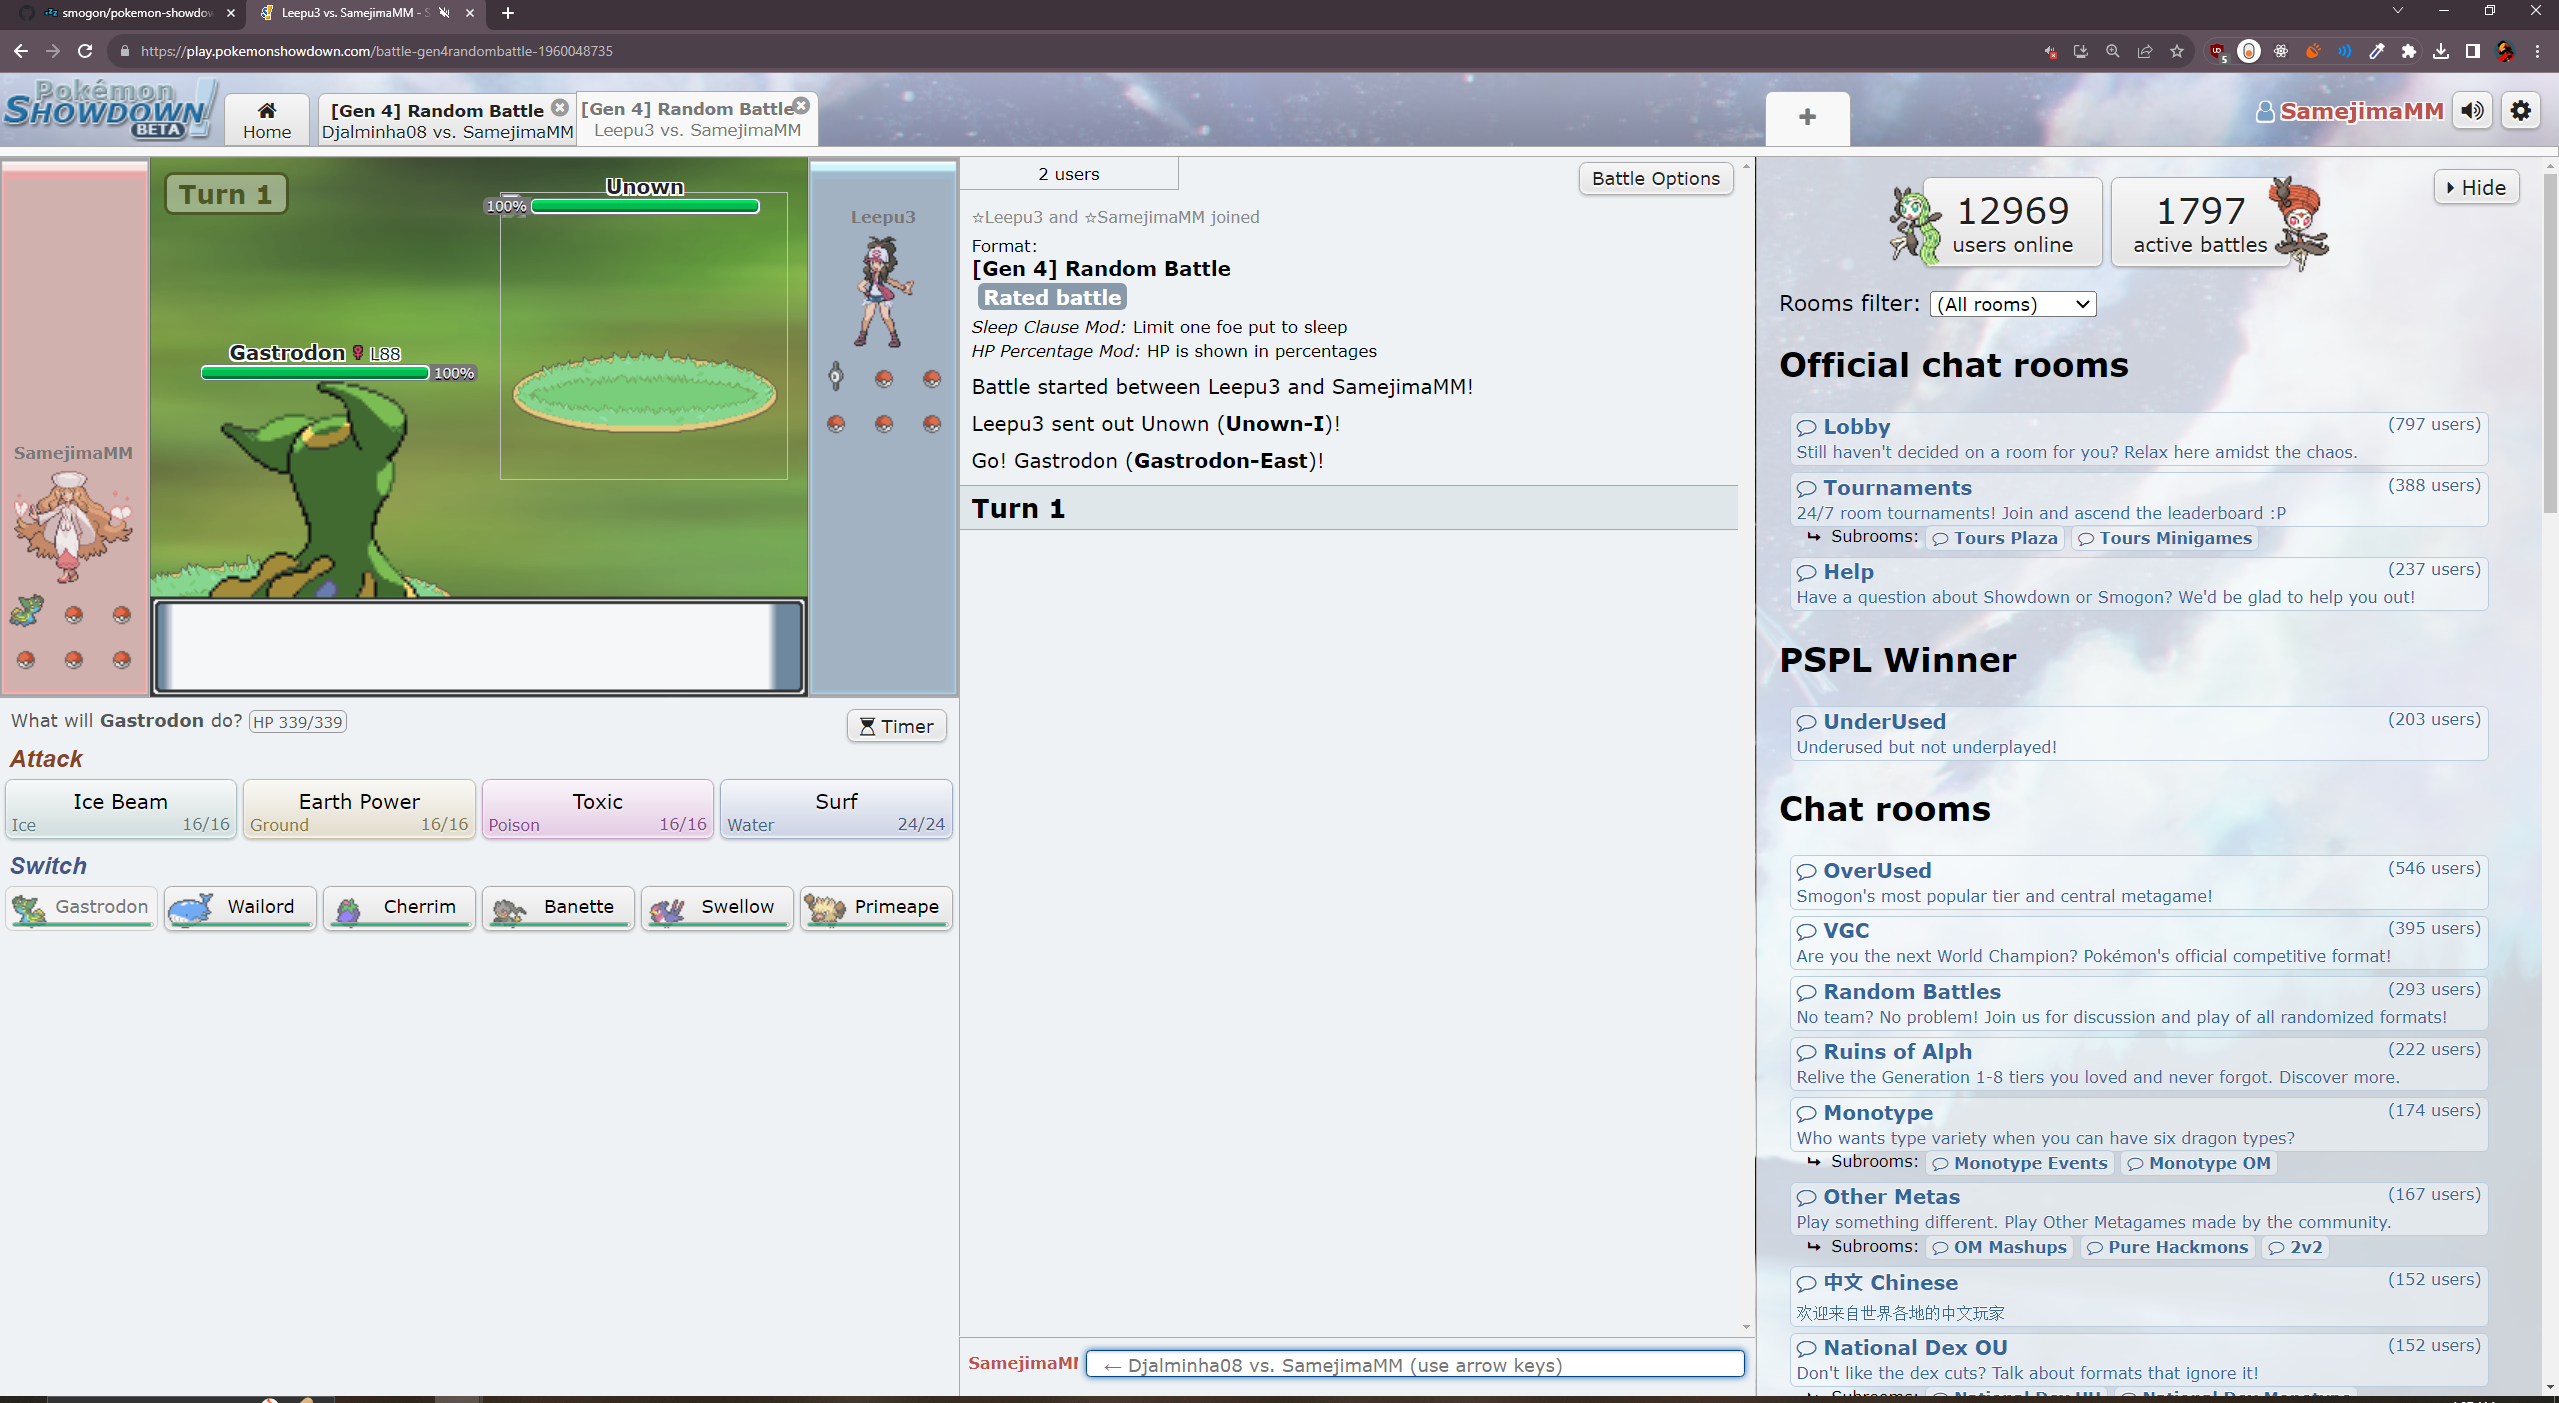This screenshot has width=2559, height=1403.
Task: Mute game sound with the speaker toggle
Action: [2471, 110]
